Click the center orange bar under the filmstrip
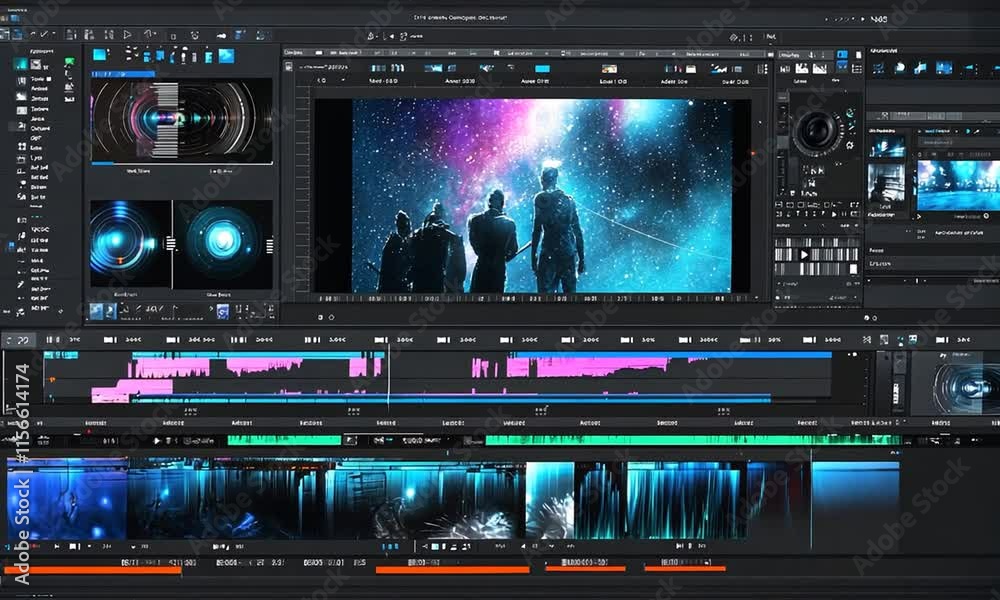1000x600 pixels. point(452,570)
